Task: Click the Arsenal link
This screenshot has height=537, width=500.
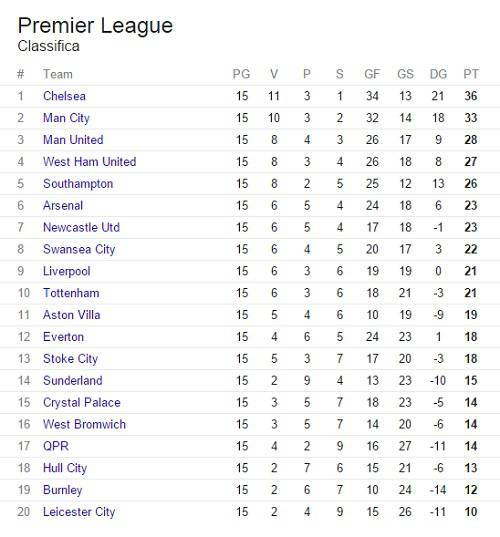Action: point(63,206)
